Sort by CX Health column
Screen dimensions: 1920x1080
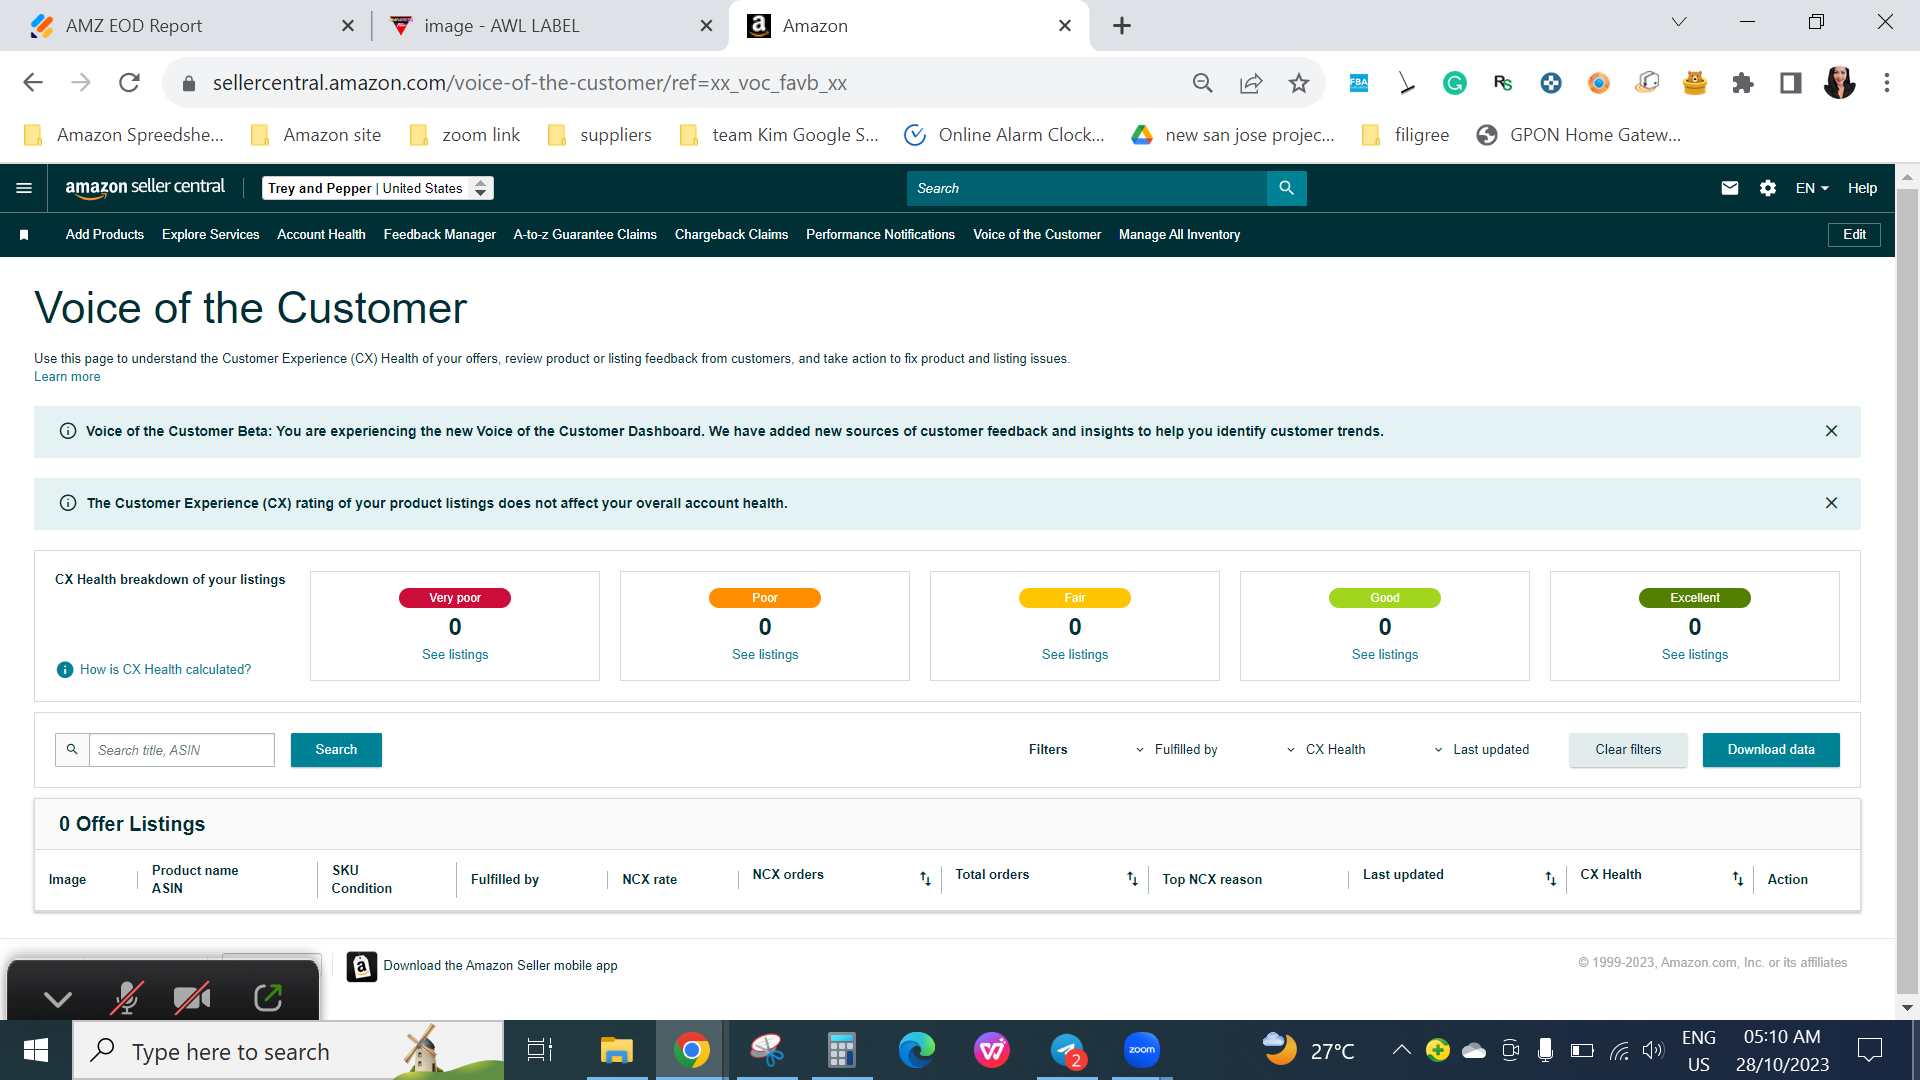pos(1738,879)
